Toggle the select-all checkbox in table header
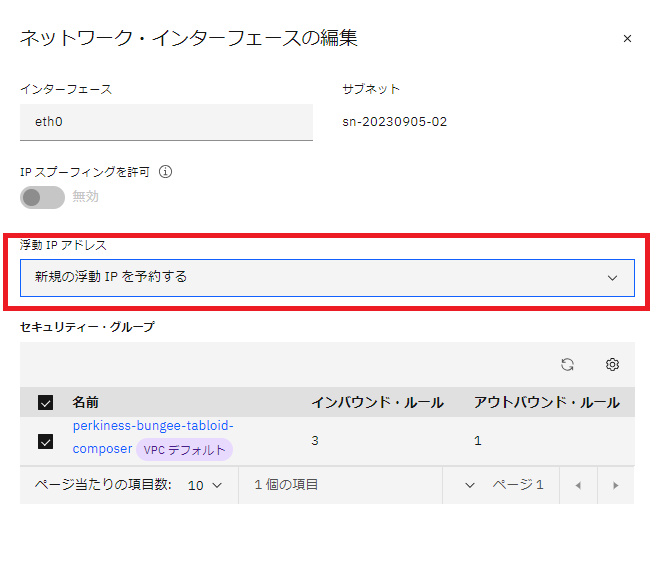659x561 pixels. click(45, 402)
